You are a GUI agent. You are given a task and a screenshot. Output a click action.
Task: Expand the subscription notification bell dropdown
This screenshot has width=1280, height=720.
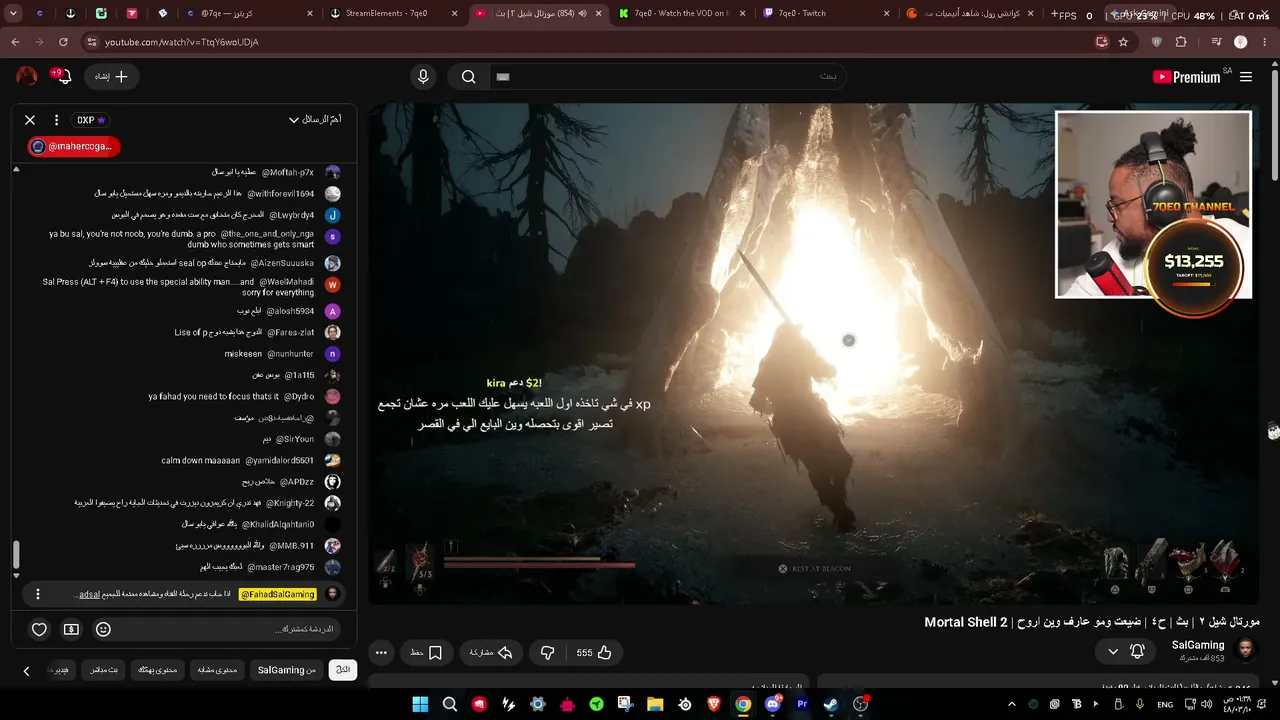point(1125,652)
